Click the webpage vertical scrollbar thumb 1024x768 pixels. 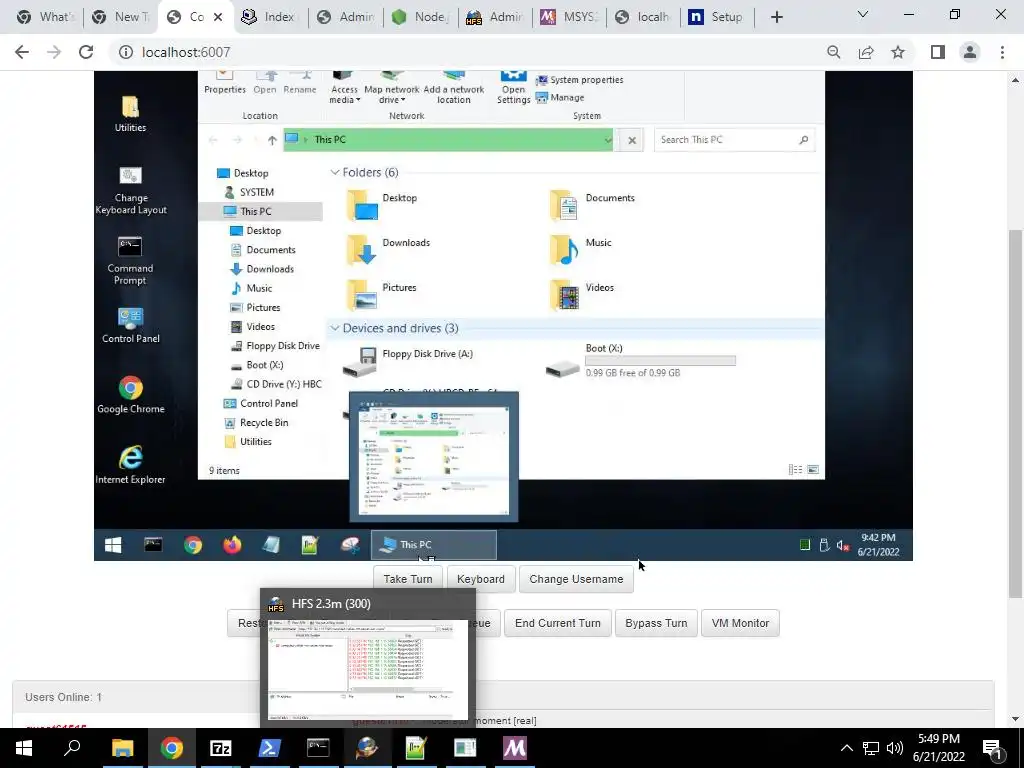pyautogui.click(x=1015, y=413)
